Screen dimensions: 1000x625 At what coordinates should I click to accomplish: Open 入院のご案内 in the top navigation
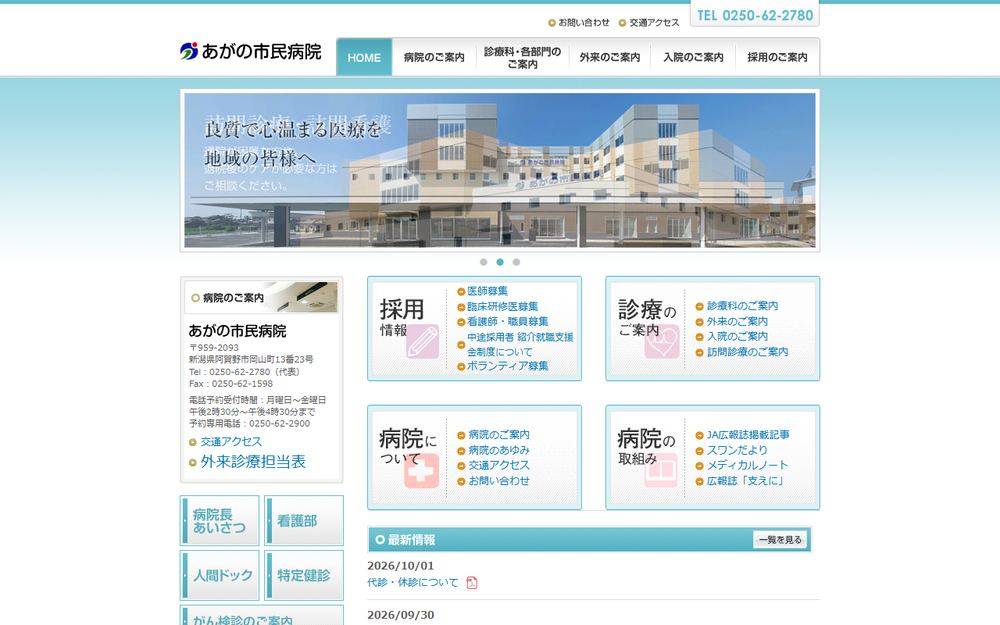click(x=693, y=57)
